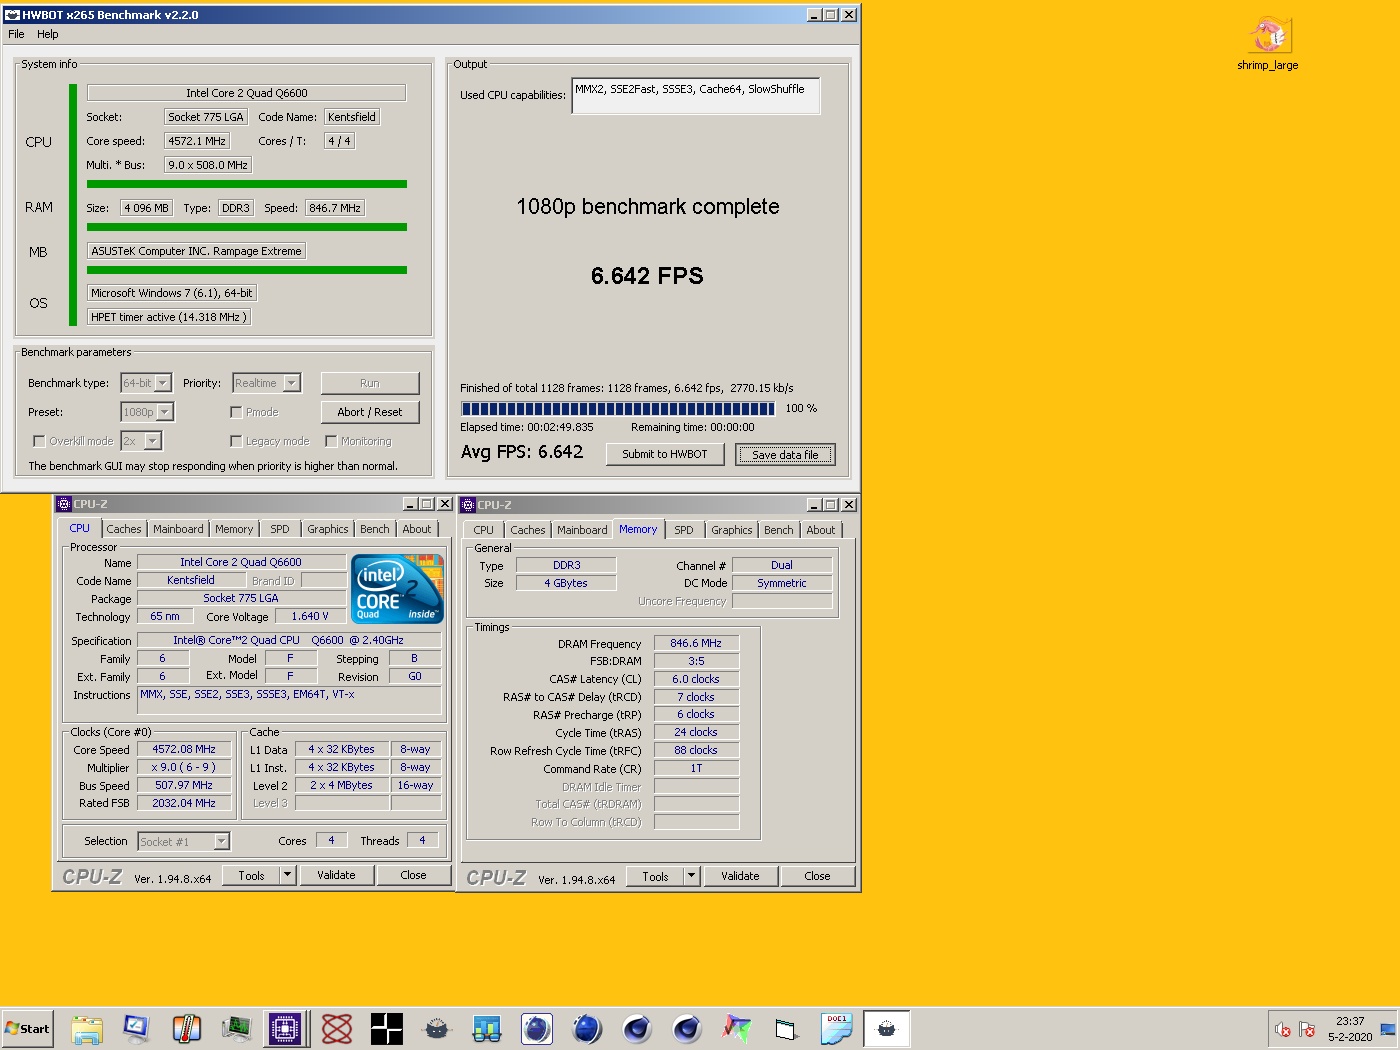
Task: Click the 6.642 FPS result text
Action: pos(647,276)
